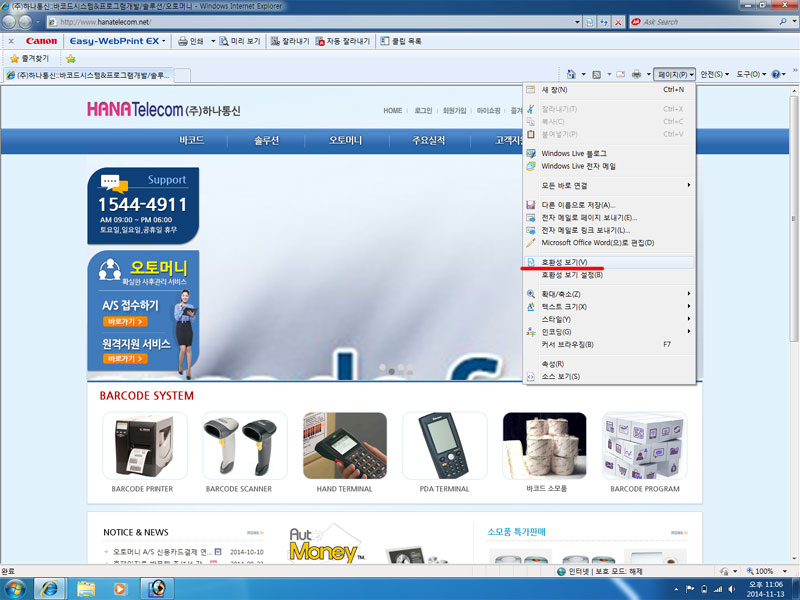Click the compatibility view icon in the address bar
The width and height of the screenshot is (800, 600).
point(590,22)
